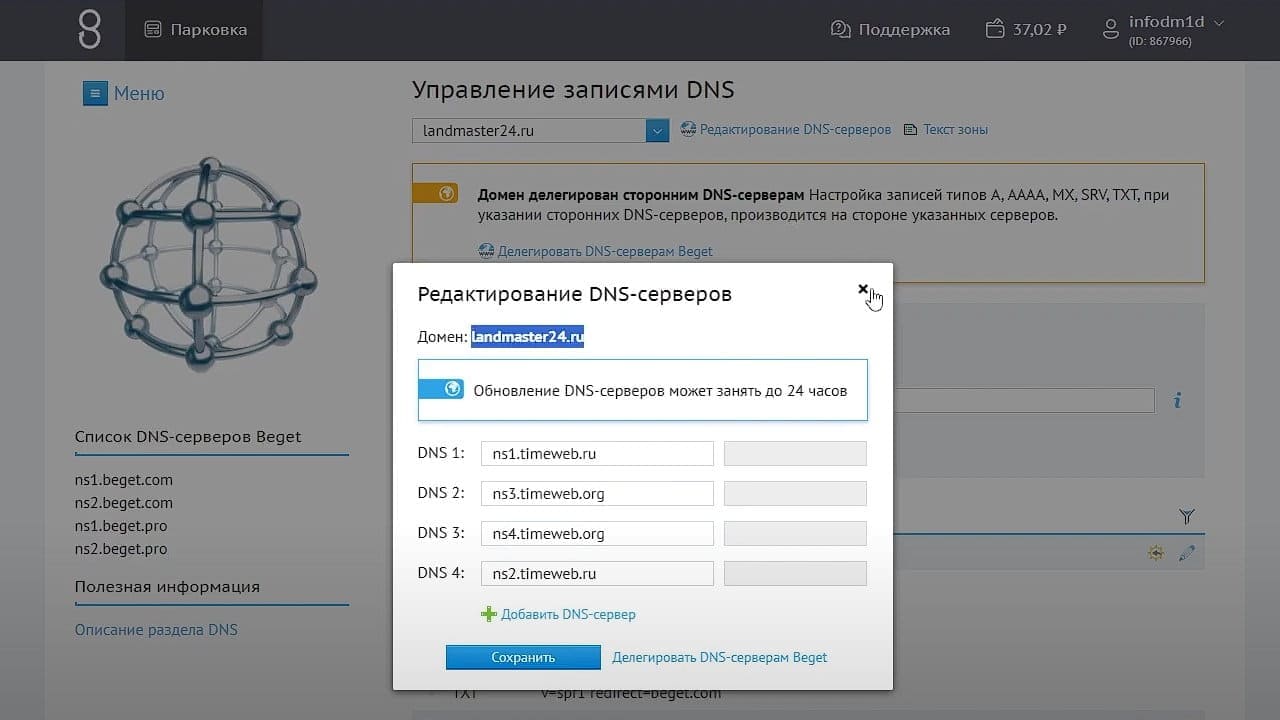Image resolution: width=1280 pixels, height=720 pixels.
Task: Click the DNS 2 ns3.timeweb.org field
Action: 597,494
